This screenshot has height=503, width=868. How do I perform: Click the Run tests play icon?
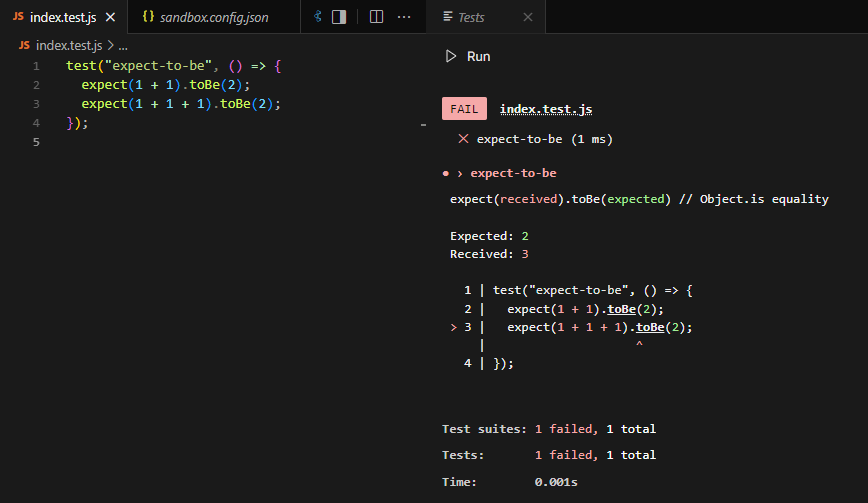point(451,57)
